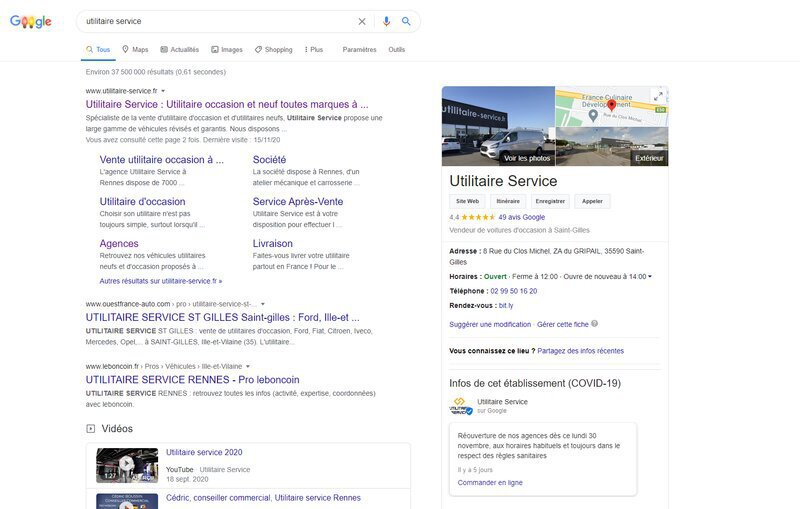Open Vente utilitaire occasion sitelink
The width and height of the screenshot is (800, 509).
pyautogui.click(x=162, y=160)
